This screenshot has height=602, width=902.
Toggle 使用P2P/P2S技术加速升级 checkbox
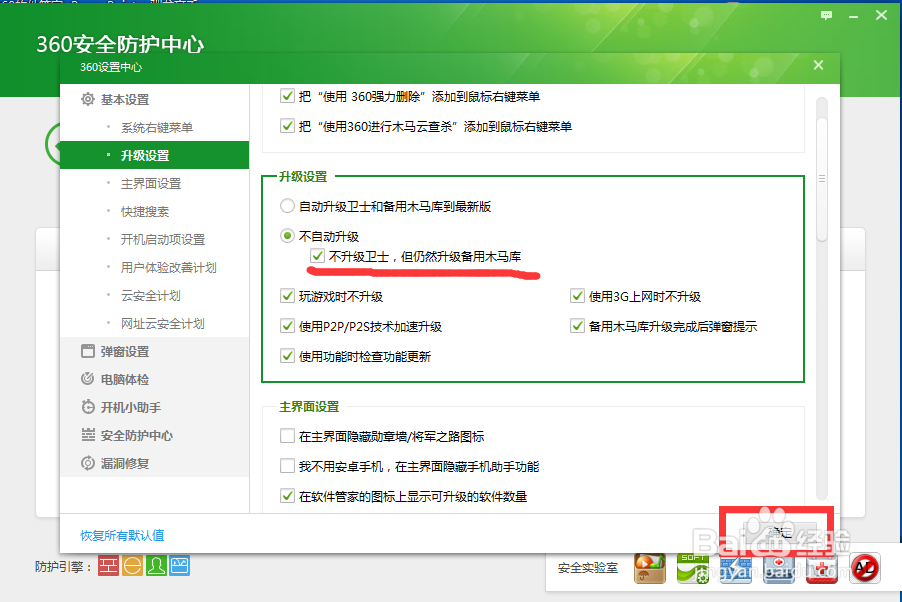pos(287,326)
